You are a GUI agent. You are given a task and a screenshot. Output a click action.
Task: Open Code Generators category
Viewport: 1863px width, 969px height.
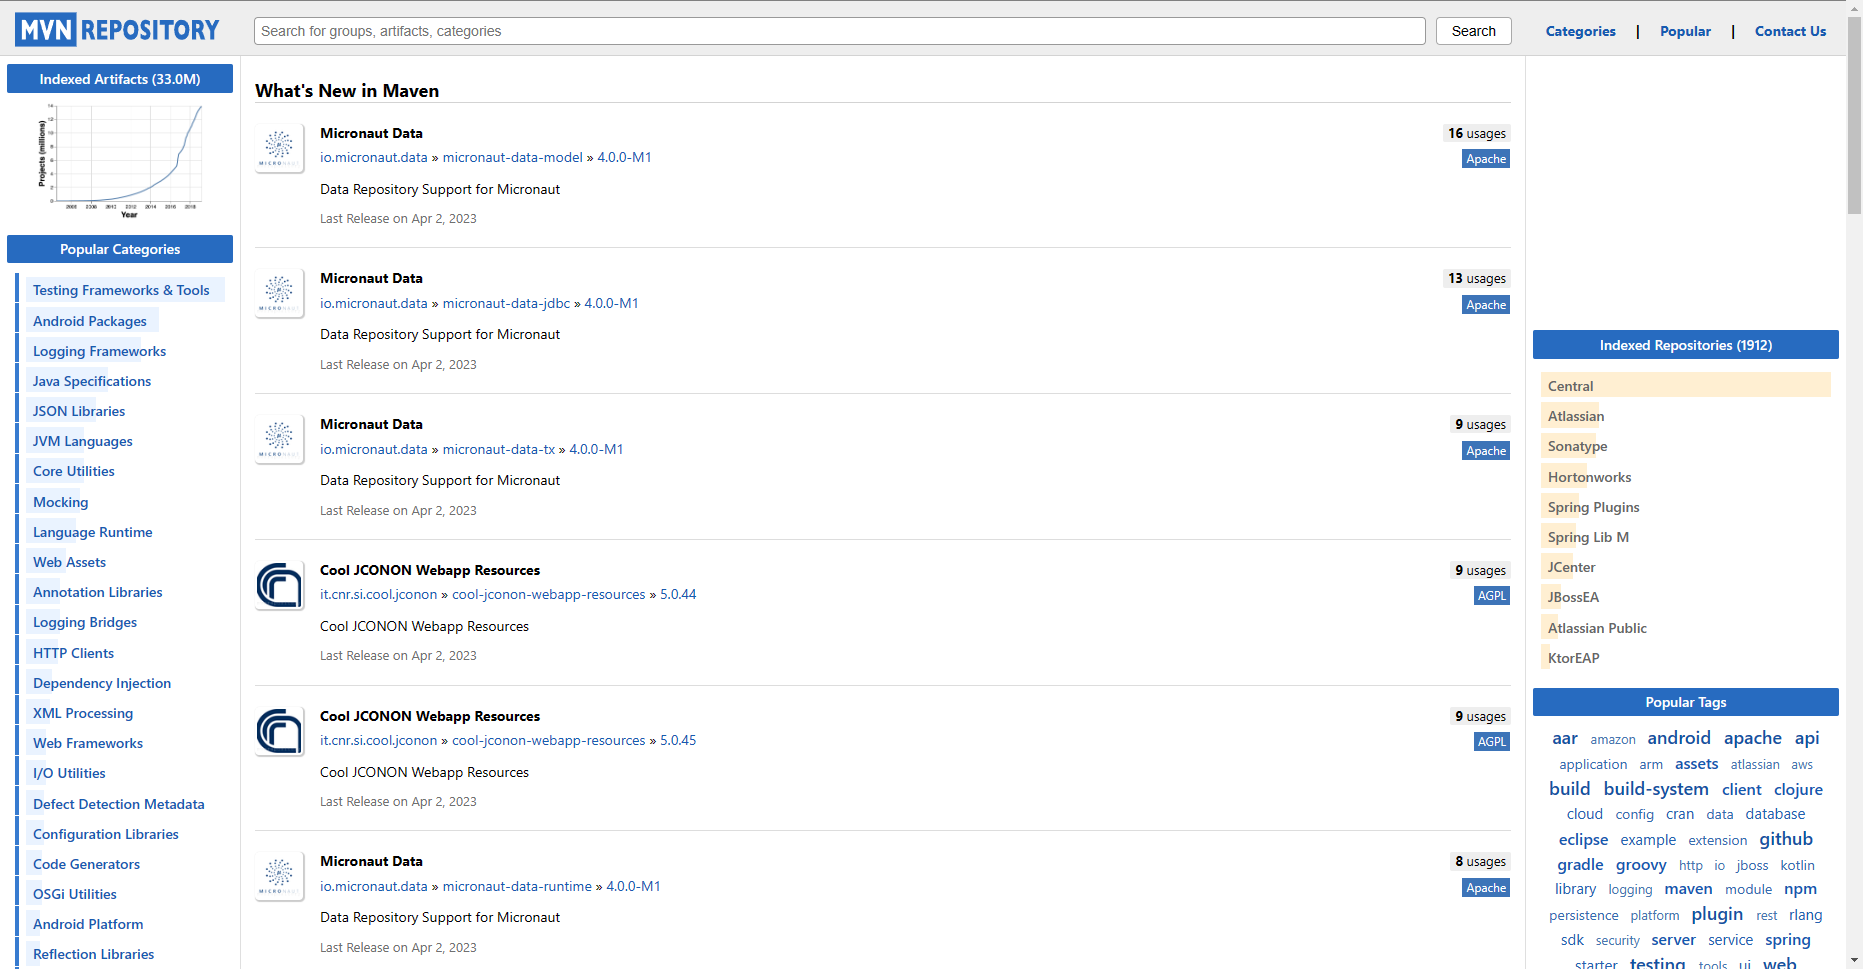coord(86,864)
